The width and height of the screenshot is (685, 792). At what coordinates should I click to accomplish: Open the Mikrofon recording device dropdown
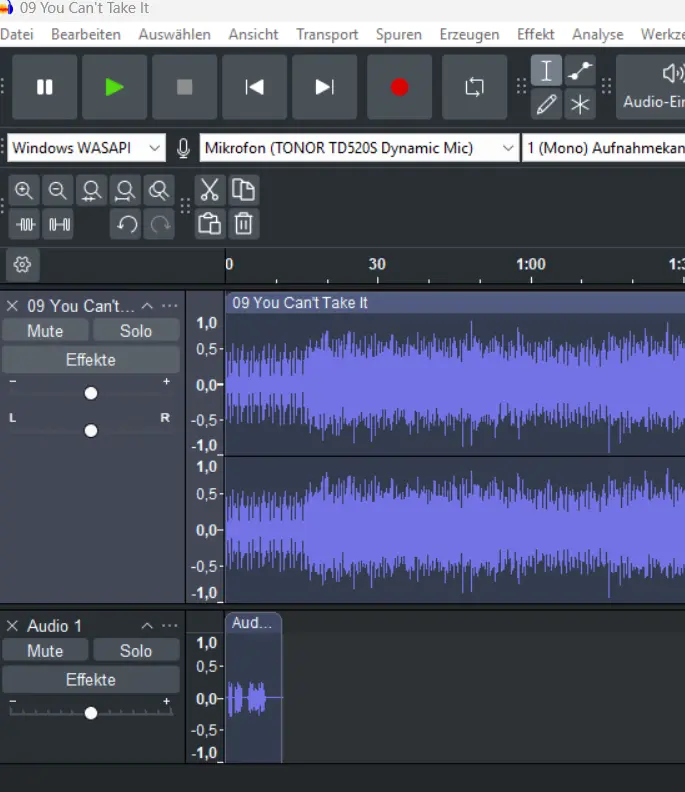tap(359, 148)
